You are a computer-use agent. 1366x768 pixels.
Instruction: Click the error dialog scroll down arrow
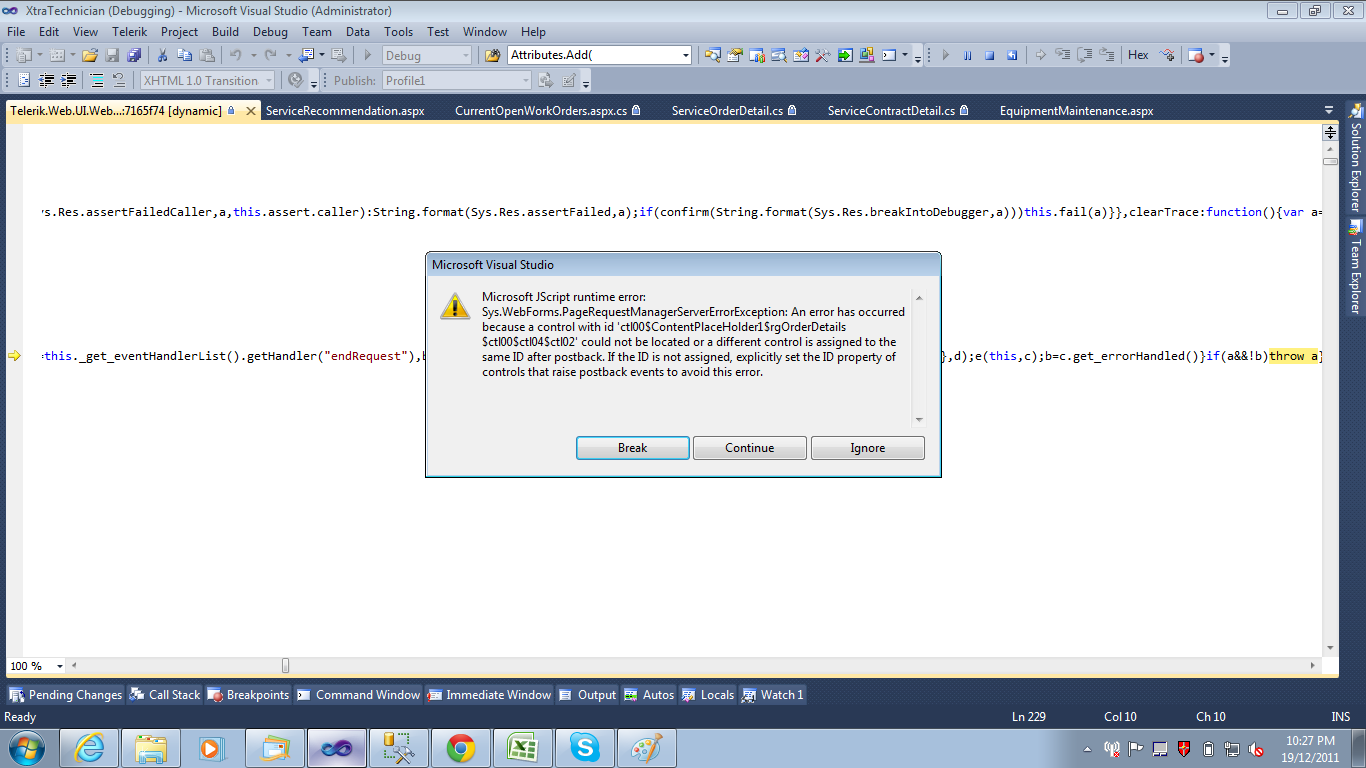tap(919, 420)
